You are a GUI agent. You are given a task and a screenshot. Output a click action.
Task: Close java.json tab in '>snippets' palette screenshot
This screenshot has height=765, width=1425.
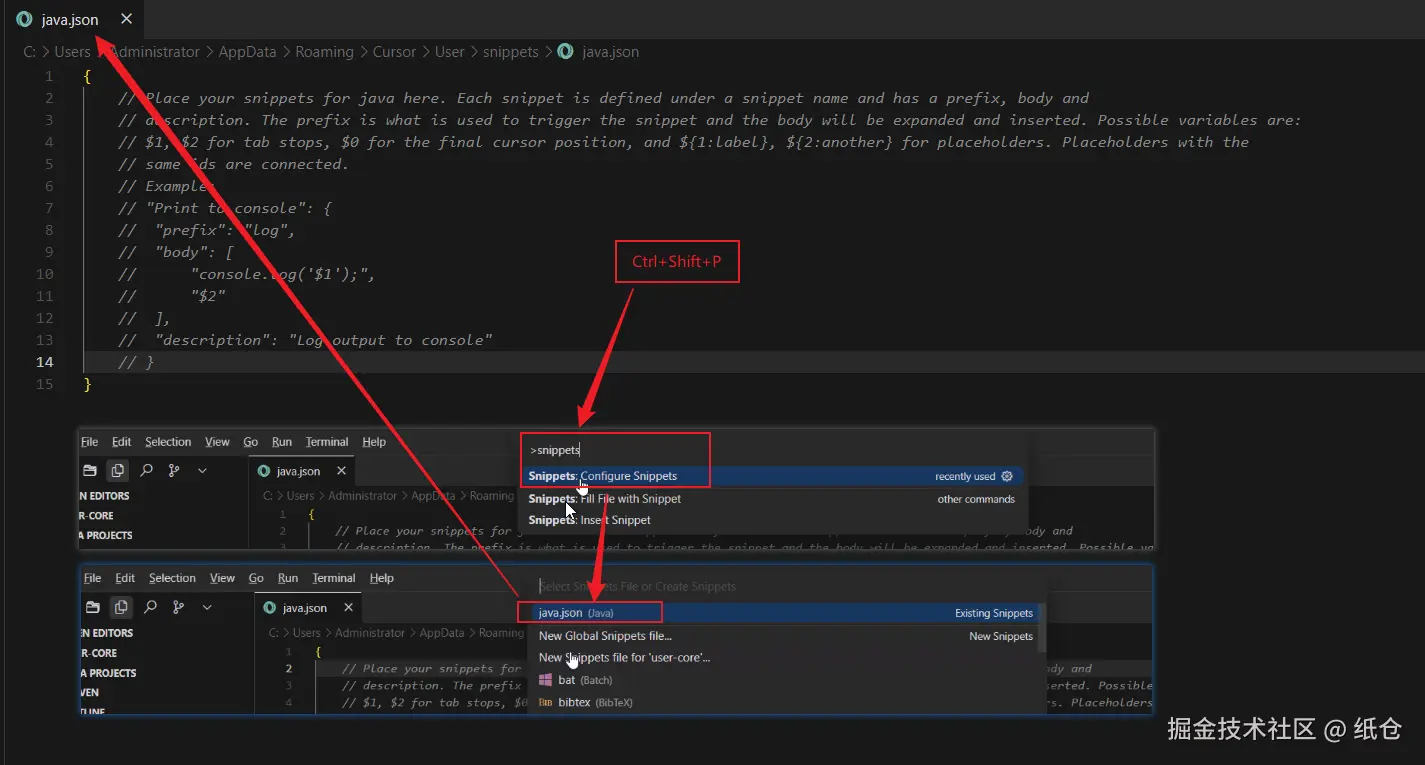point(341,471)
